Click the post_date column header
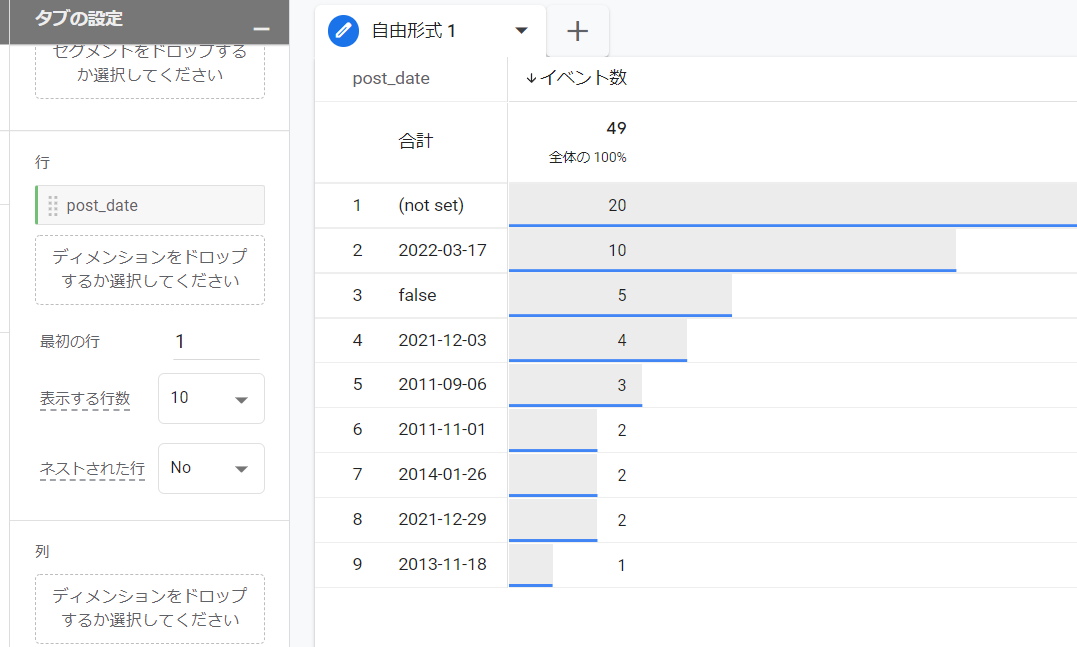 [391, 78]
